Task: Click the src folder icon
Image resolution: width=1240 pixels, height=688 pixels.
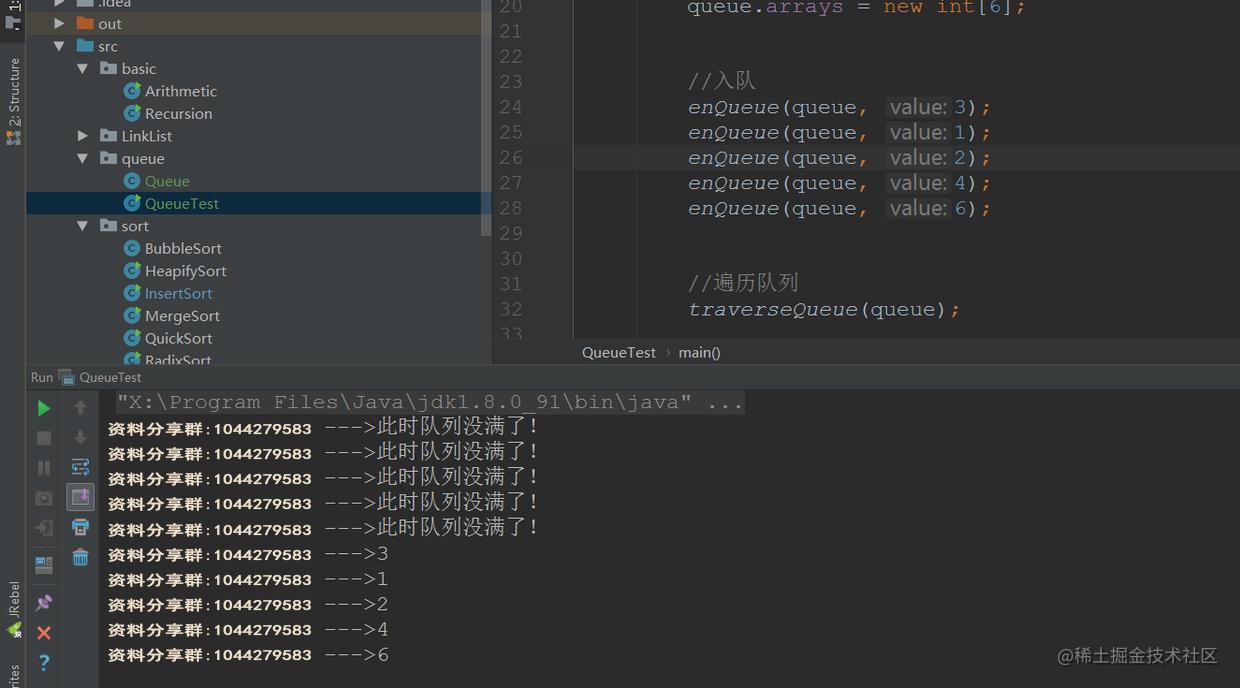Action: coord(85,46)
